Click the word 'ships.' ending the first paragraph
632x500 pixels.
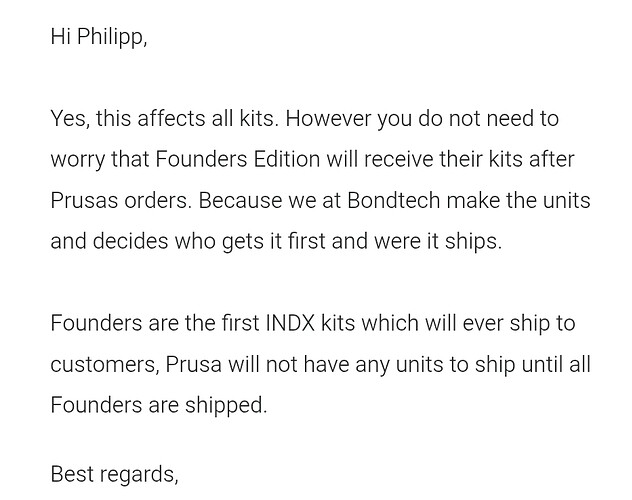473,242
